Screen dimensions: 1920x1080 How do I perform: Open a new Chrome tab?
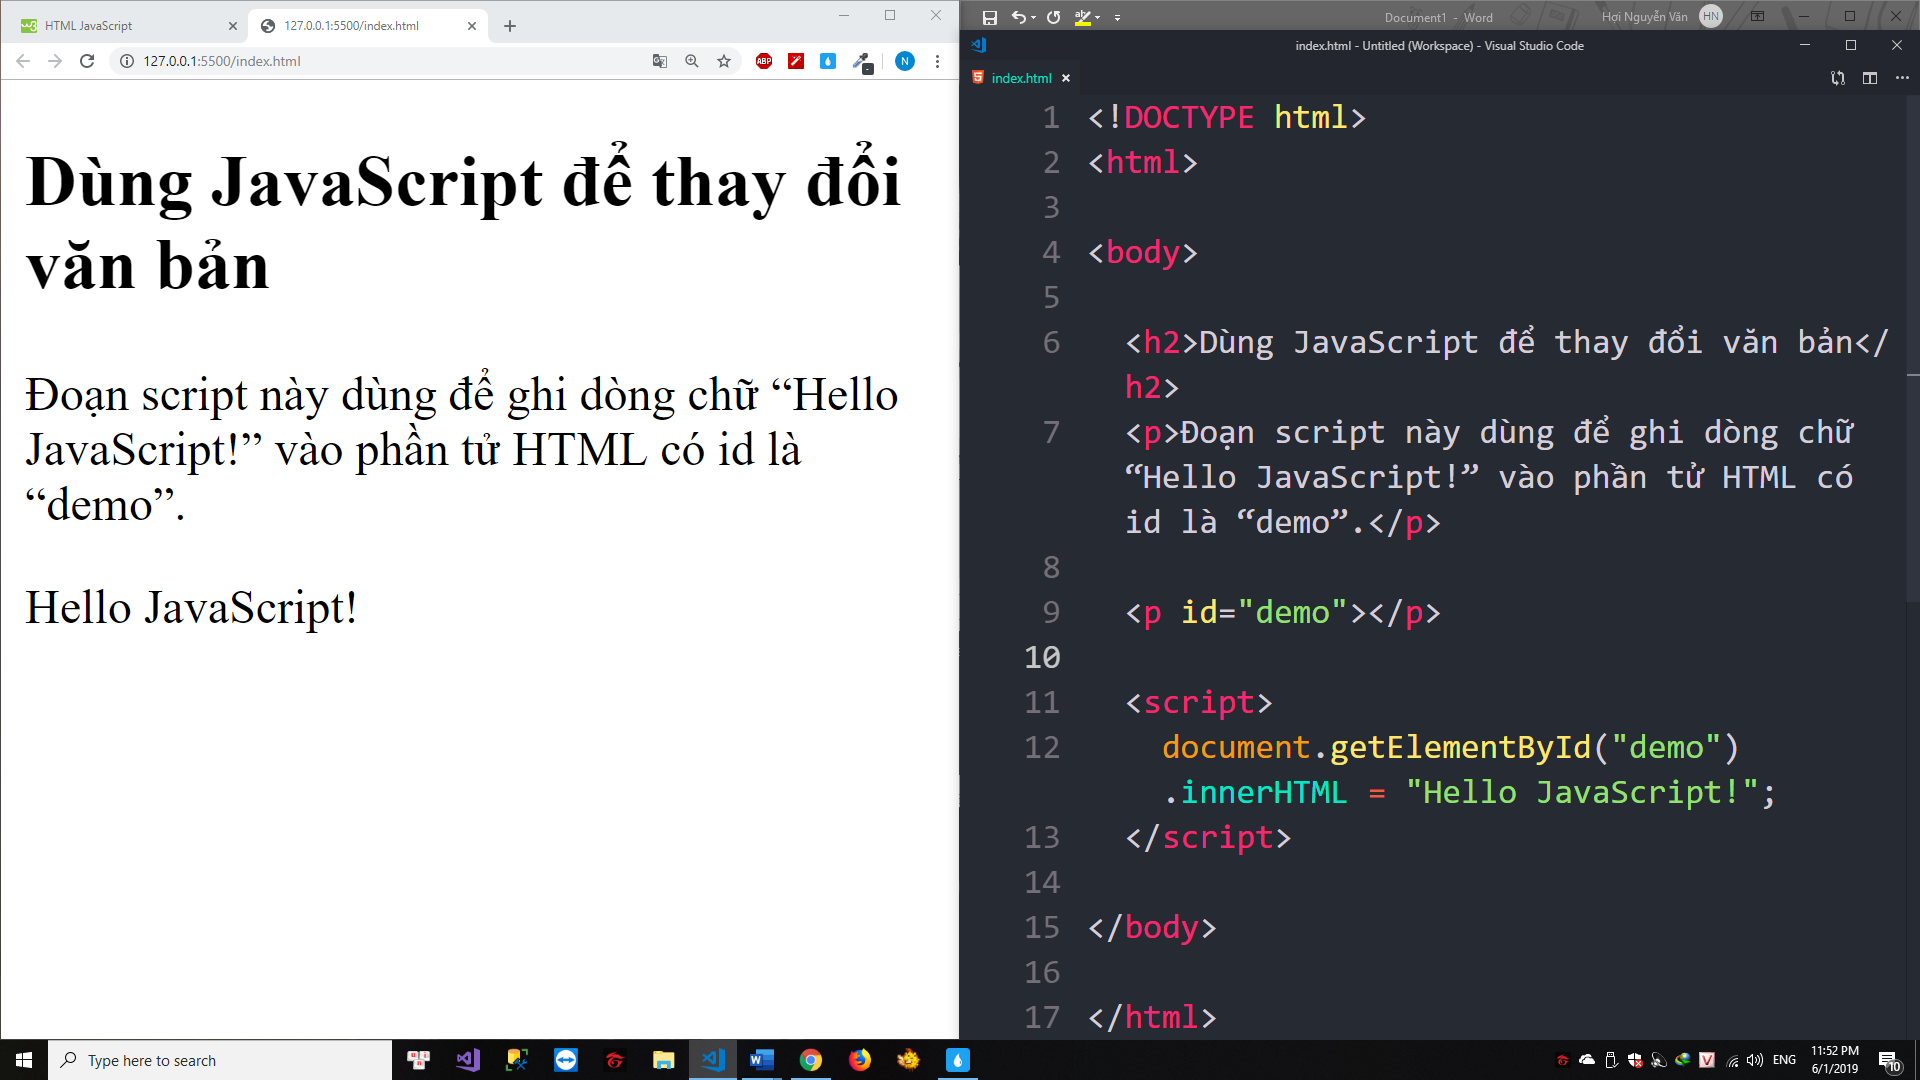510,26
